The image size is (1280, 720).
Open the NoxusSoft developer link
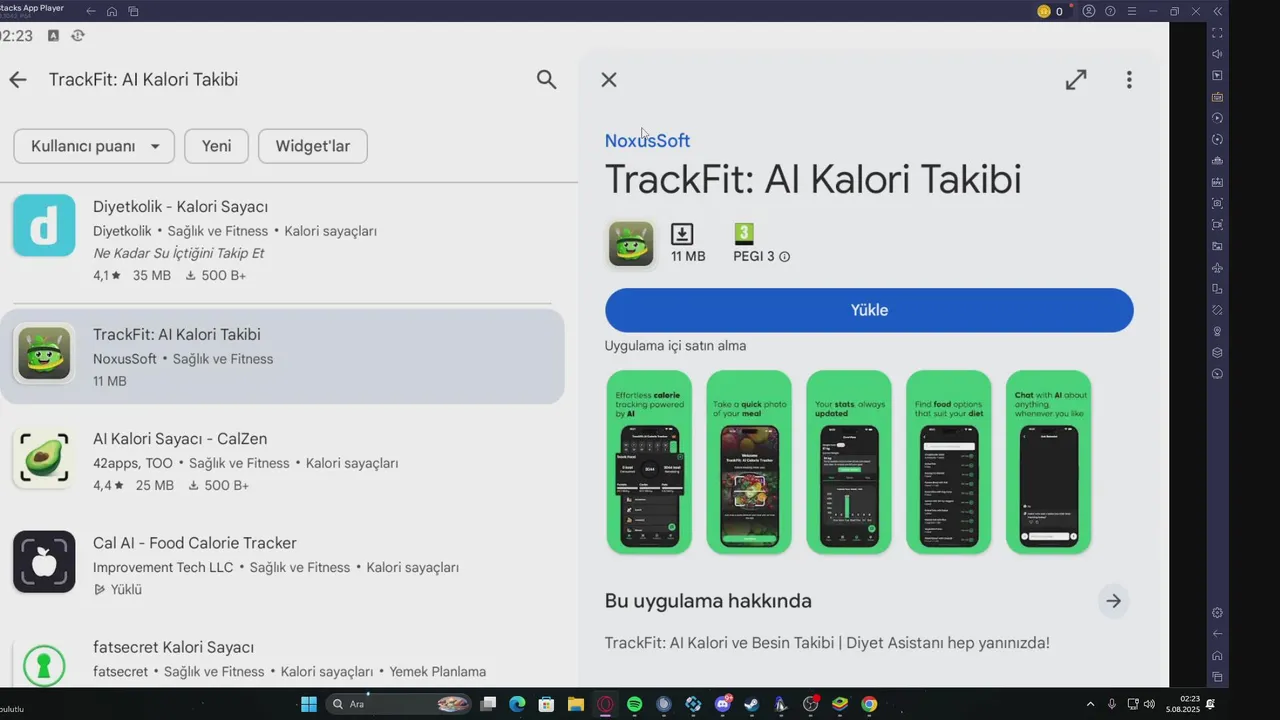coord(647,141)
